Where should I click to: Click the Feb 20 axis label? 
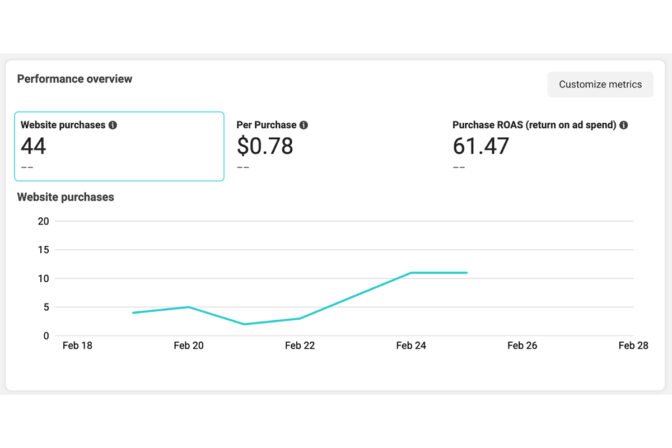[188, 346]
